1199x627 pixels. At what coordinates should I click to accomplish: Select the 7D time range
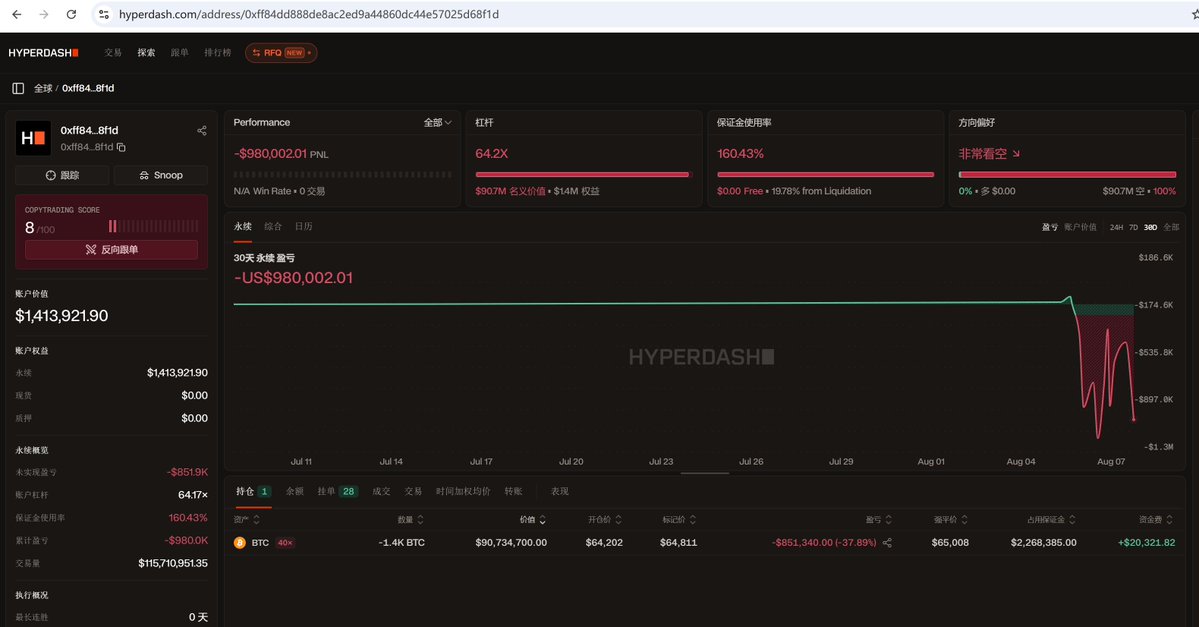click(1133, 227)
